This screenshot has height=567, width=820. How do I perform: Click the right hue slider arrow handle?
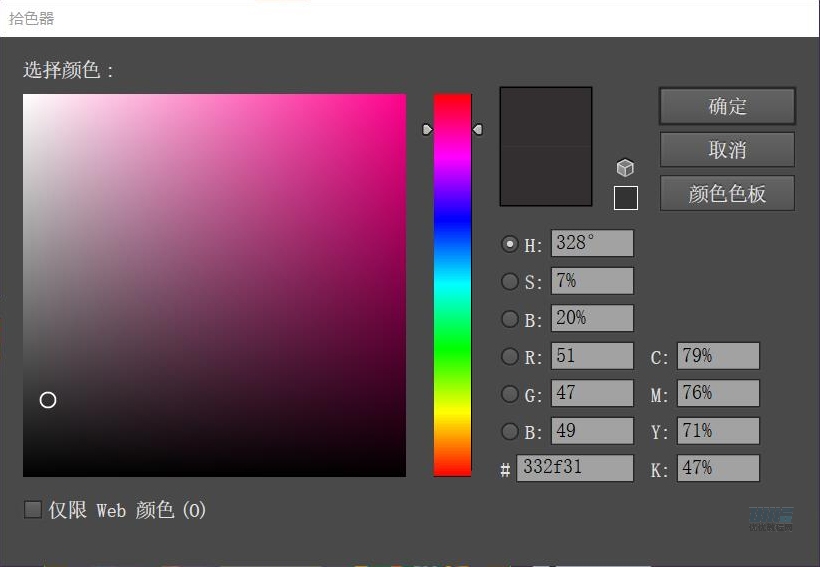[x=478, y=129]
